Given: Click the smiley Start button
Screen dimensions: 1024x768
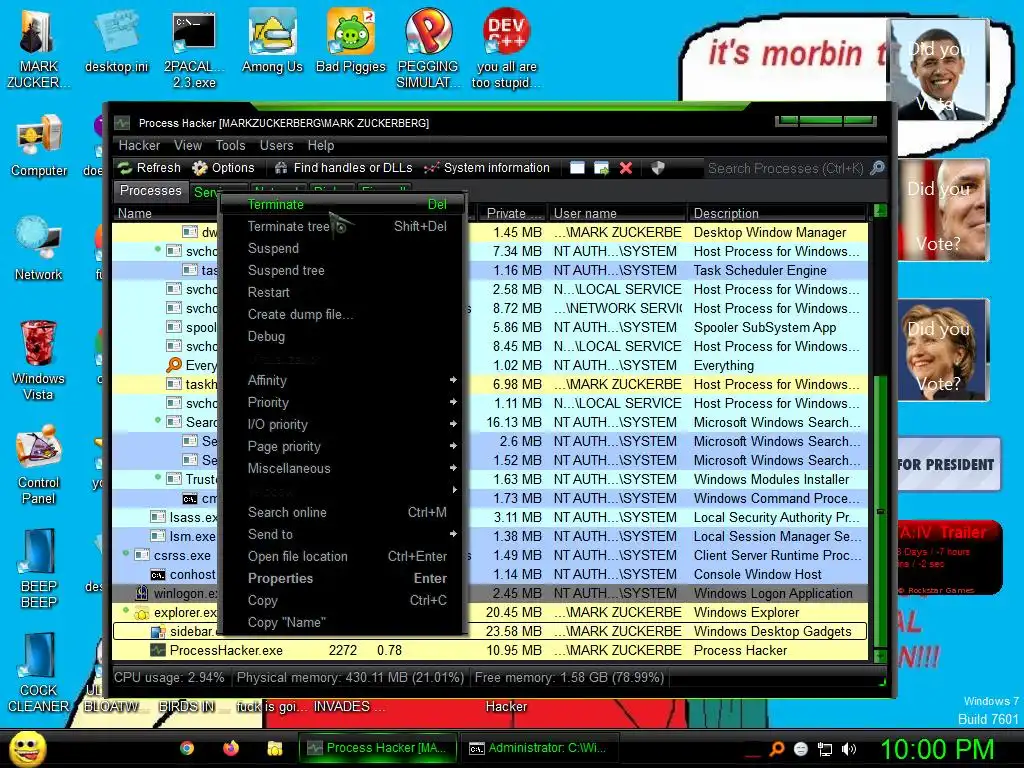Looking at the screenshot, I should [27, 748].
